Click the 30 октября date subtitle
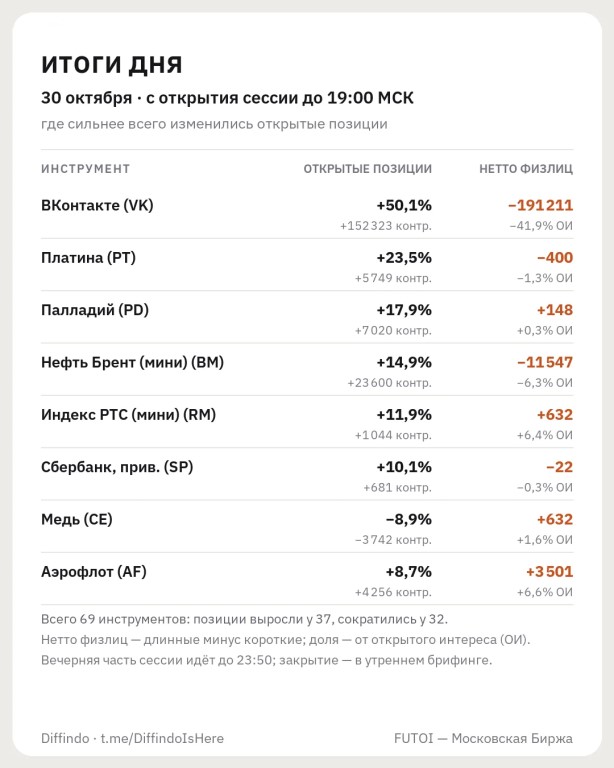This screenshot has width=614, height=768. click(x=227, y=98)
